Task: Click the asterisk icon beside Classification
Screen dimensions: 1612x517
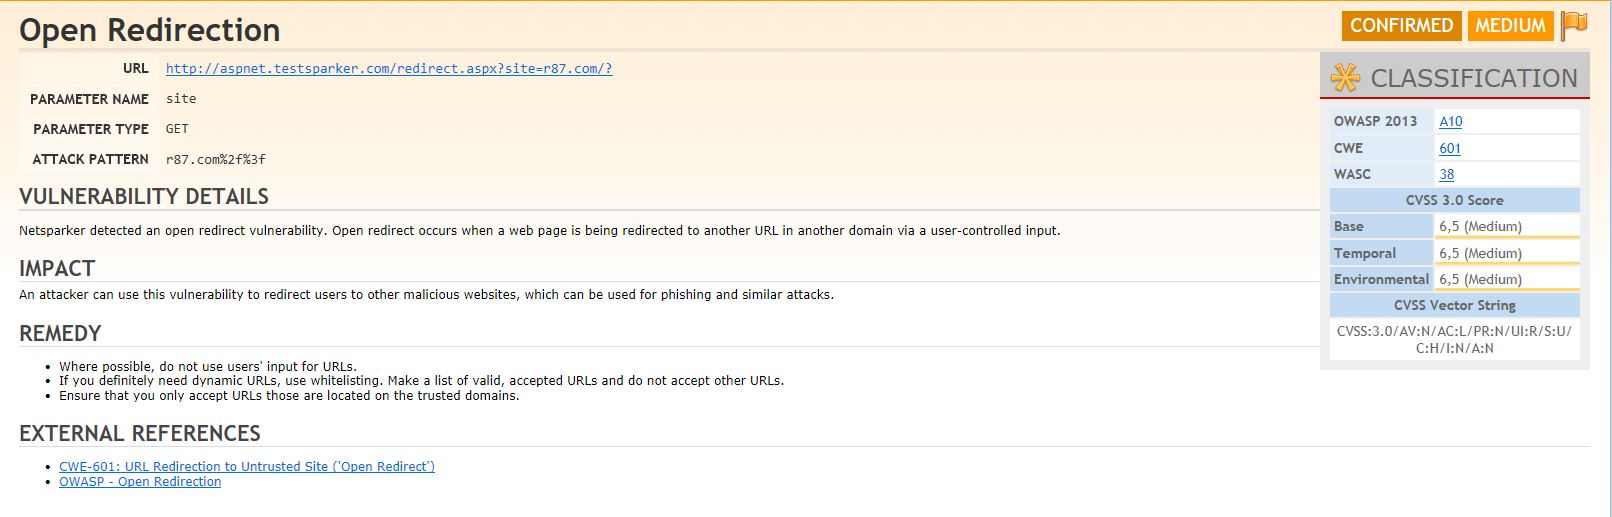Action: (1345, 77)
